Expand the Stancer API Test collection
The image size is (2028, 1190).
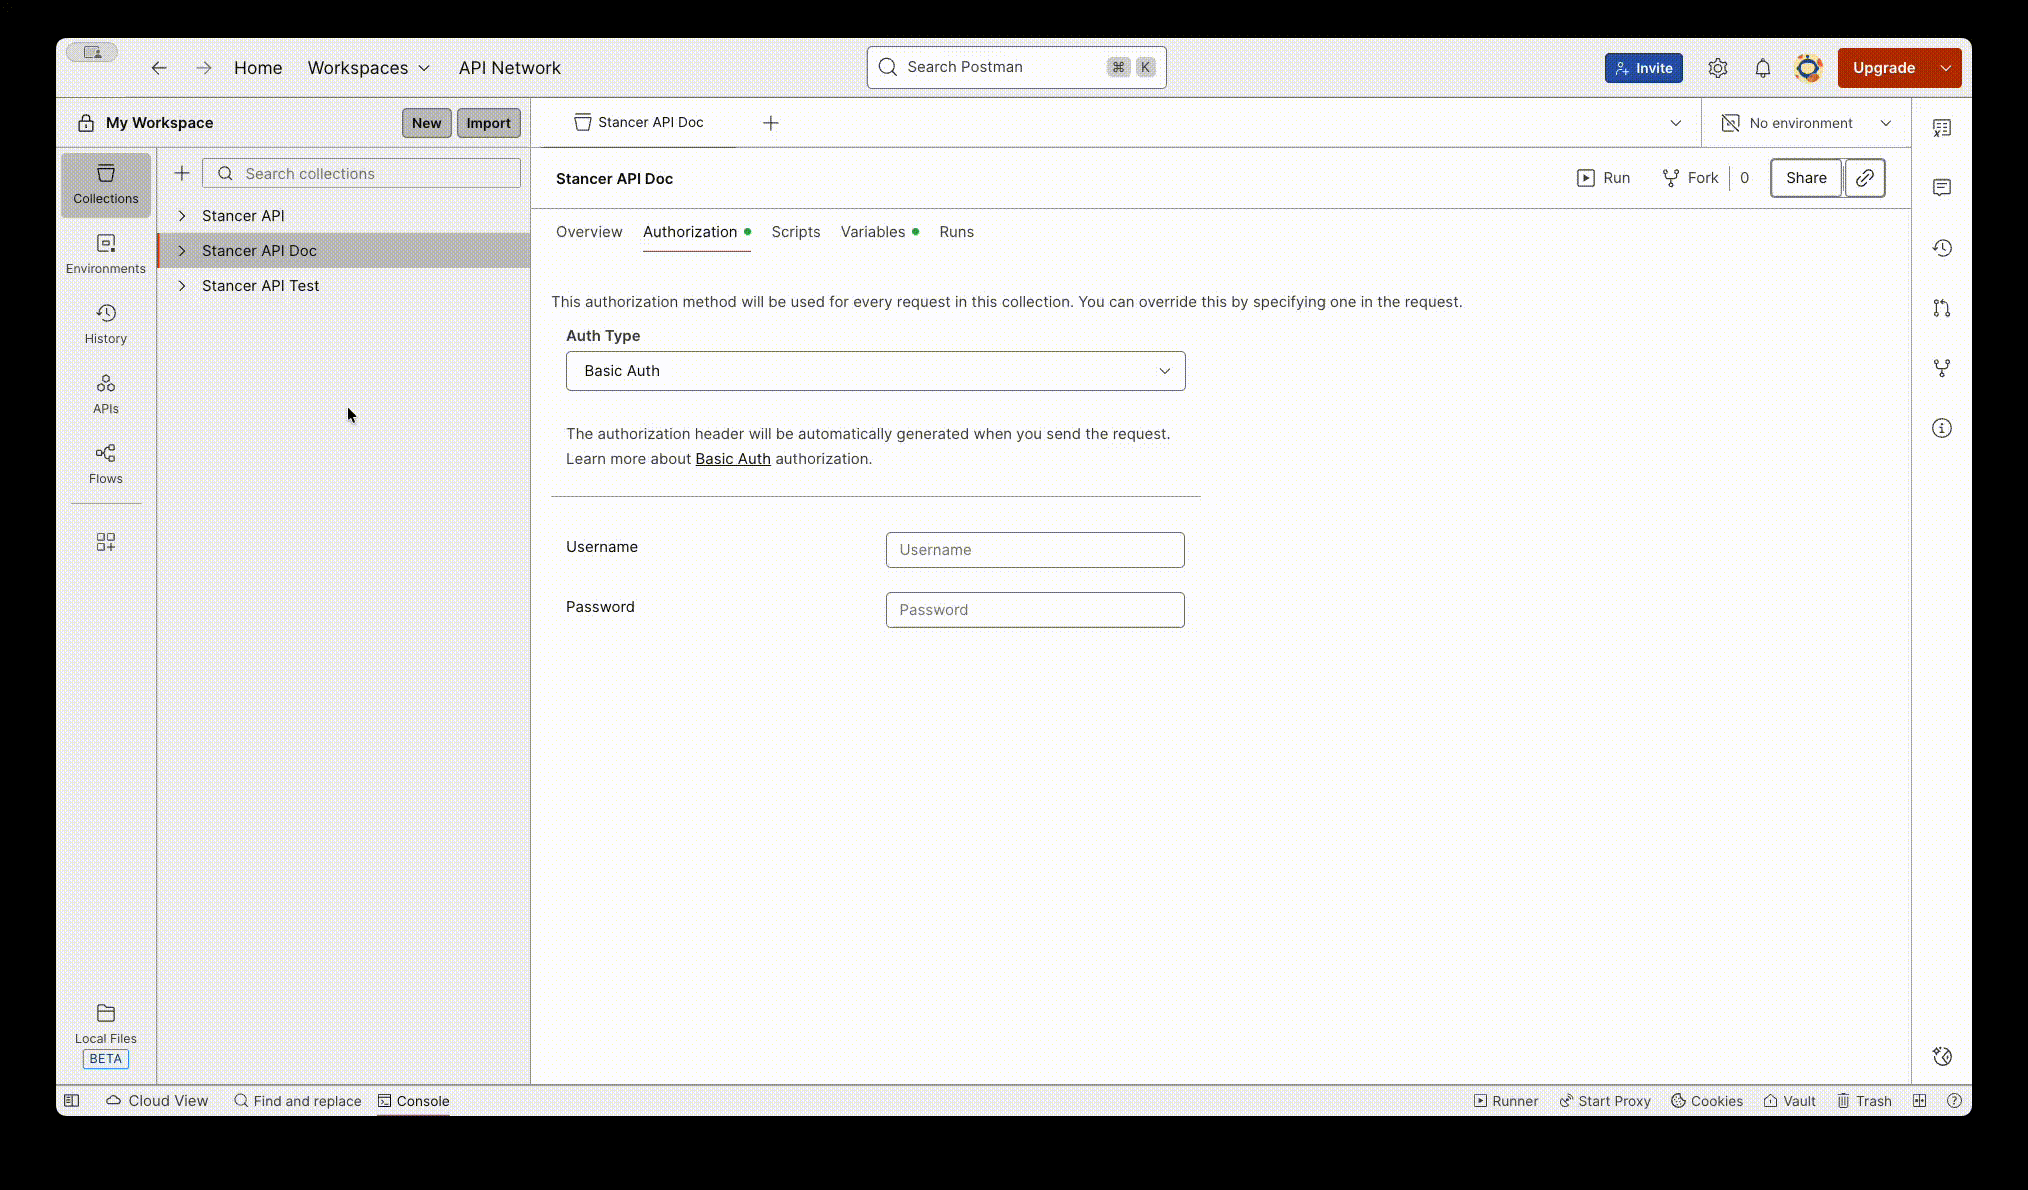pos(182,285)
